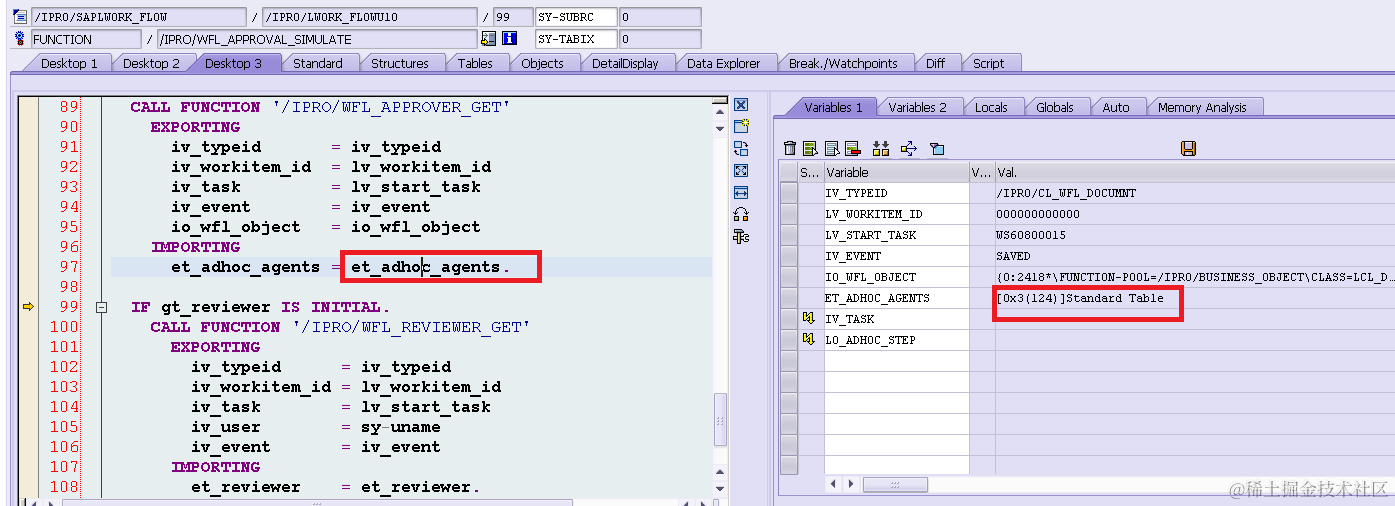
Task: Click the trash can delete icon above the variables table
Action: coord(791,148)
